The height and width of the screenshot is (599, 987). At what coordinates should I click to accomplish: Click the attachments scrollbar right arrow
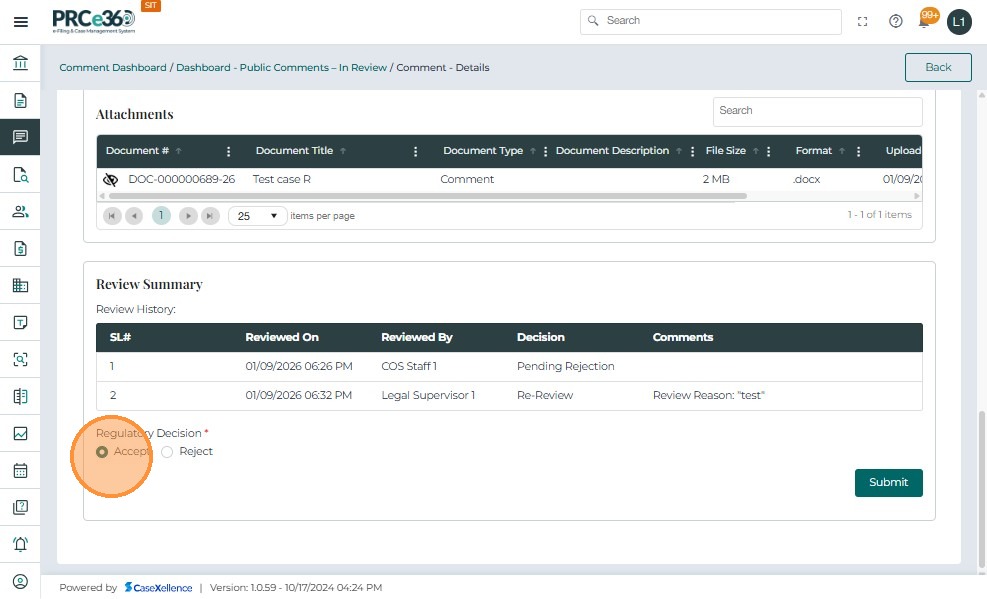pos(916,196)
